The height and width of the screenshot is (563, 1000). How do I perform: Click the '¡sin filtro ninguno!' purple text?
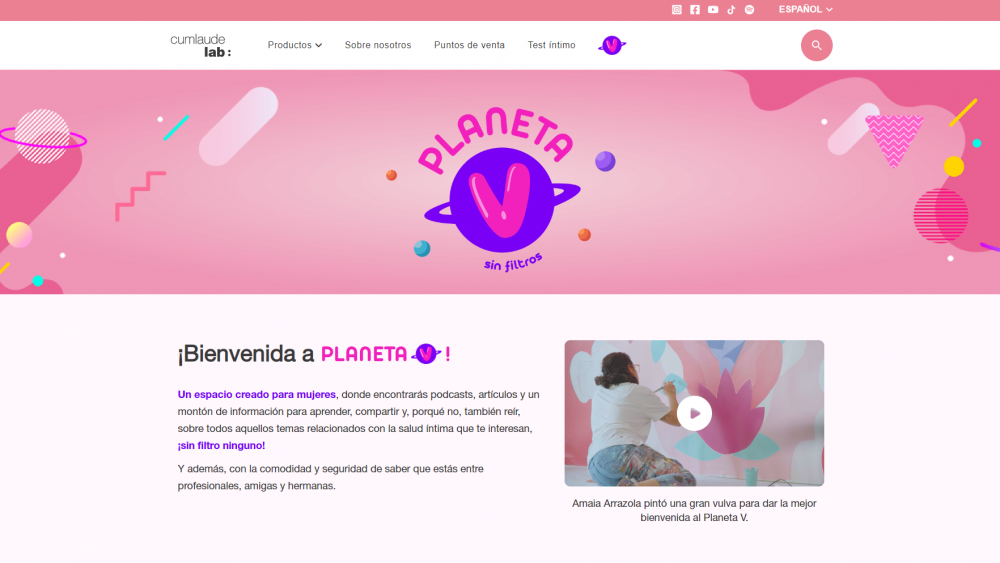pyautogui.click(x=221, y=446)
